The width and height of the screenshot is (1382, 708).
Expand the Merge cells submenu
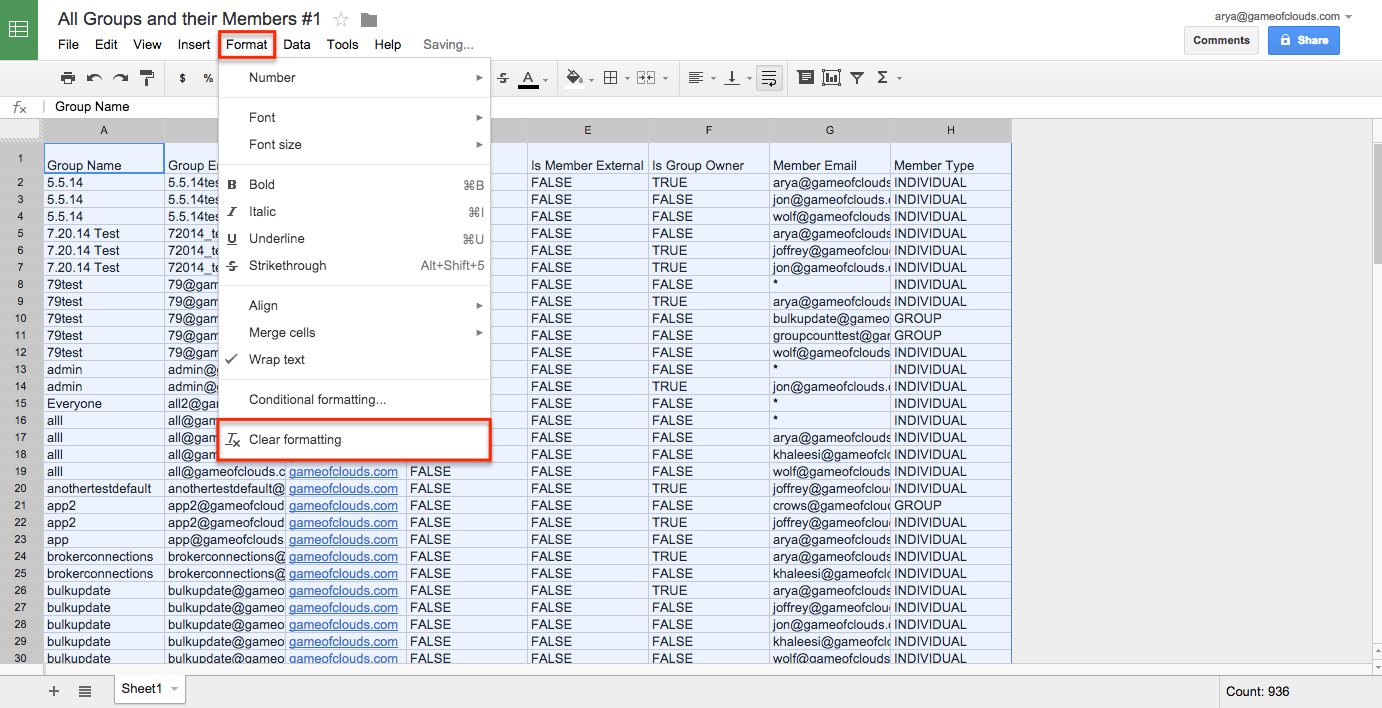point(354,333)
